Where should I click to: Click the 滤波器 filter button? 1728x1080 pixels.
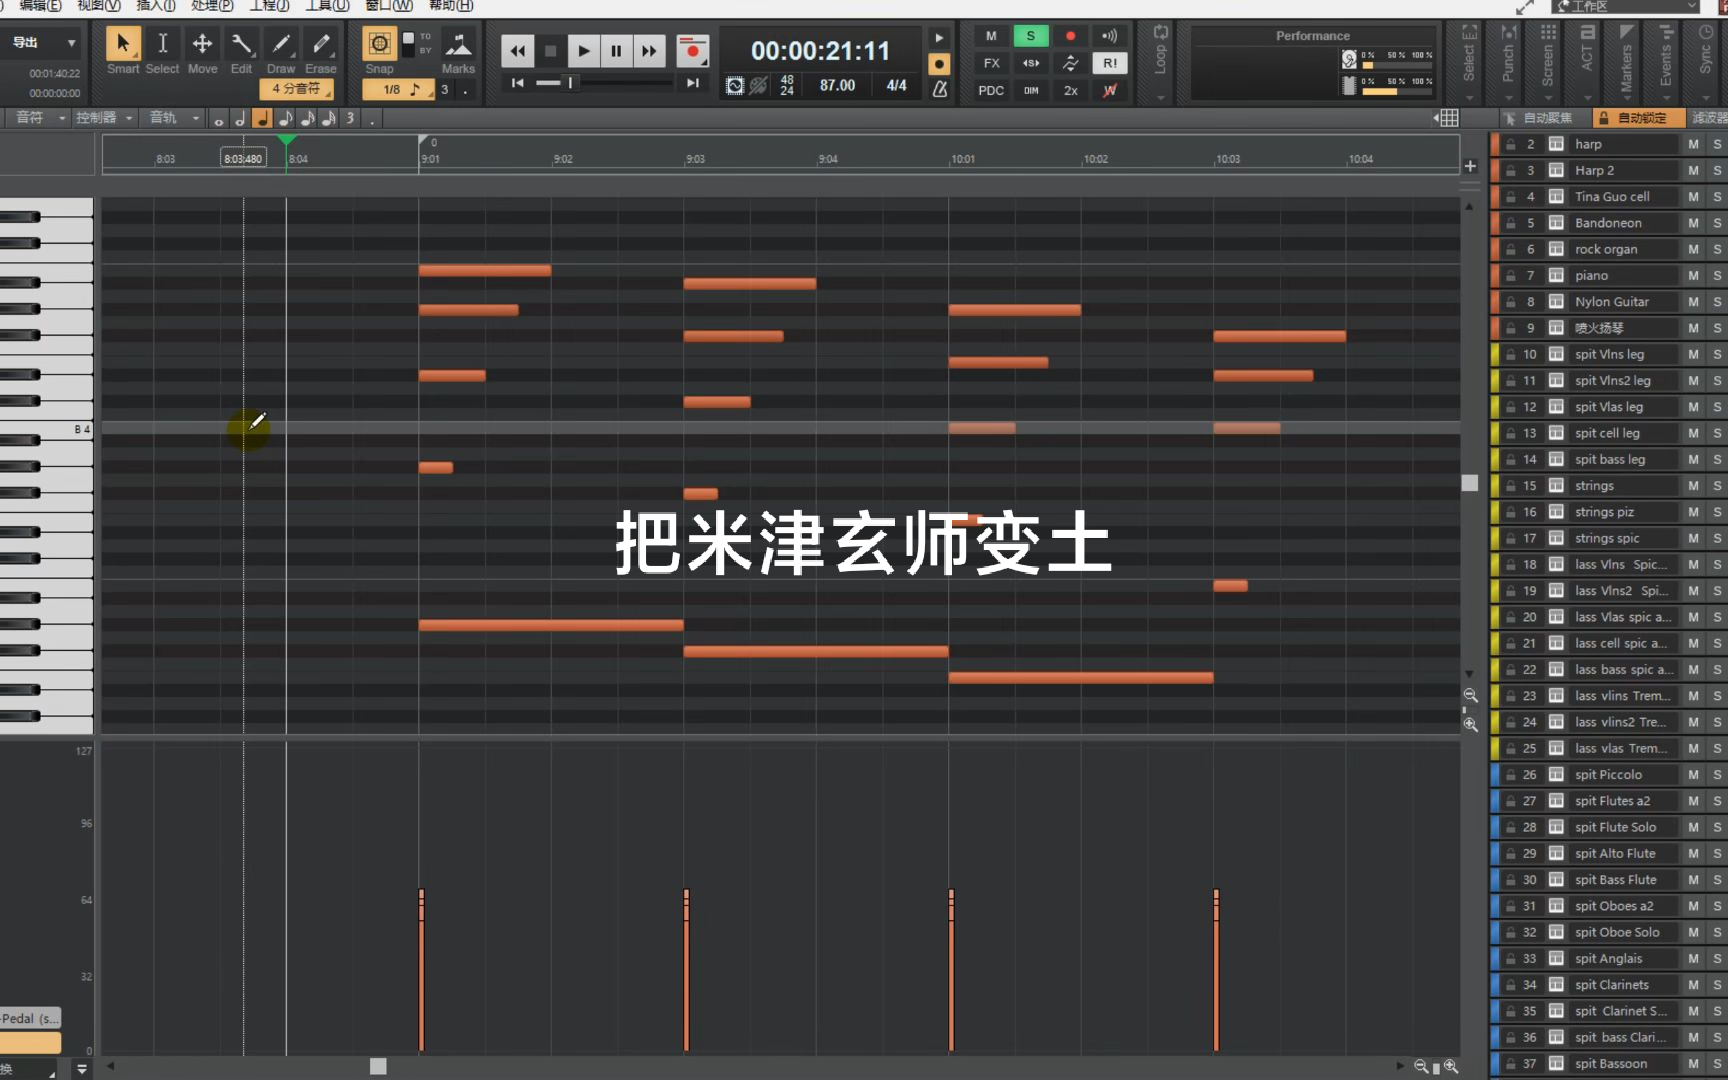[1708, 118]
